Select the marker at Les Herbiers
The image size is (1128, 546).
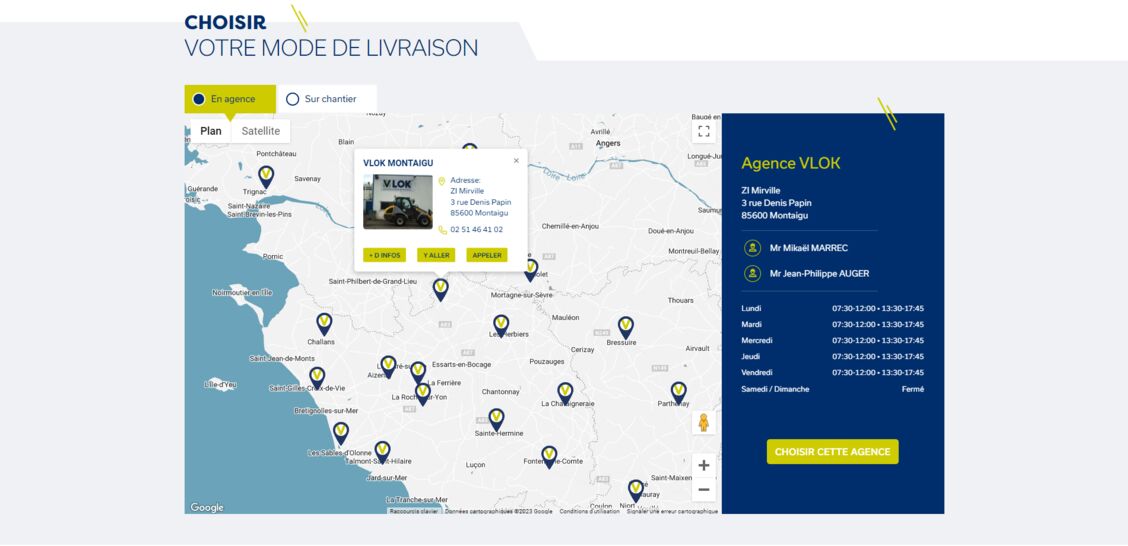click(501, 325)
